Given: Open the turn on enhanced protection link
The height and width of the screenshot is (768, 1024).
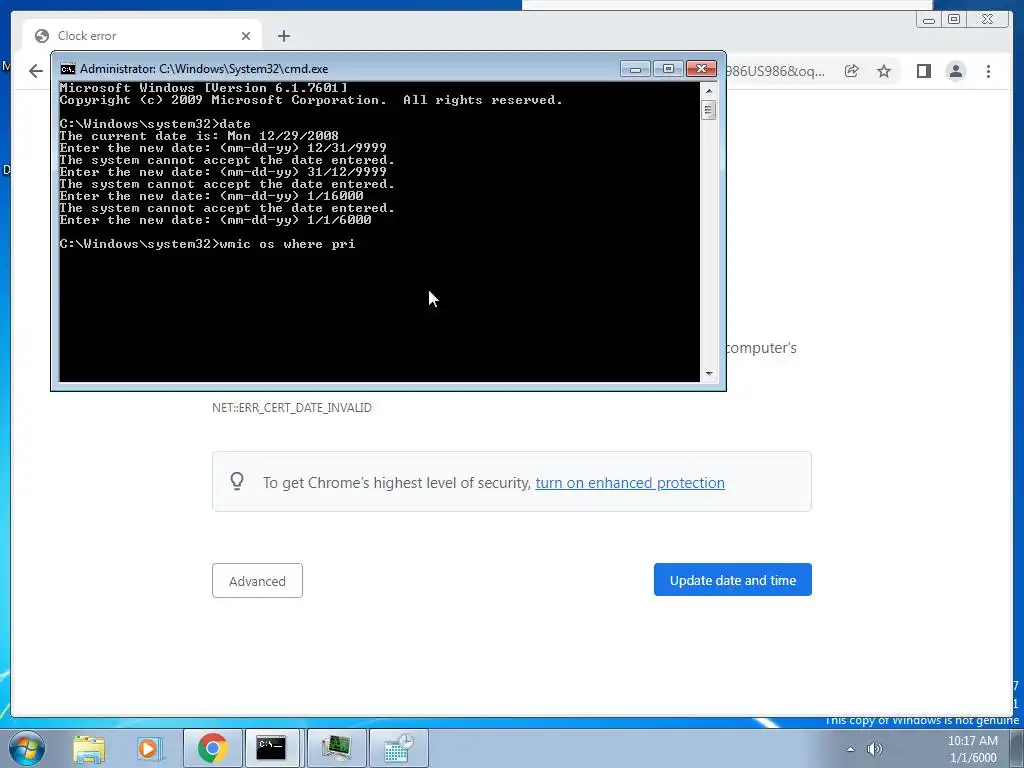Looking at the screenshot, I should pos(630,483).
